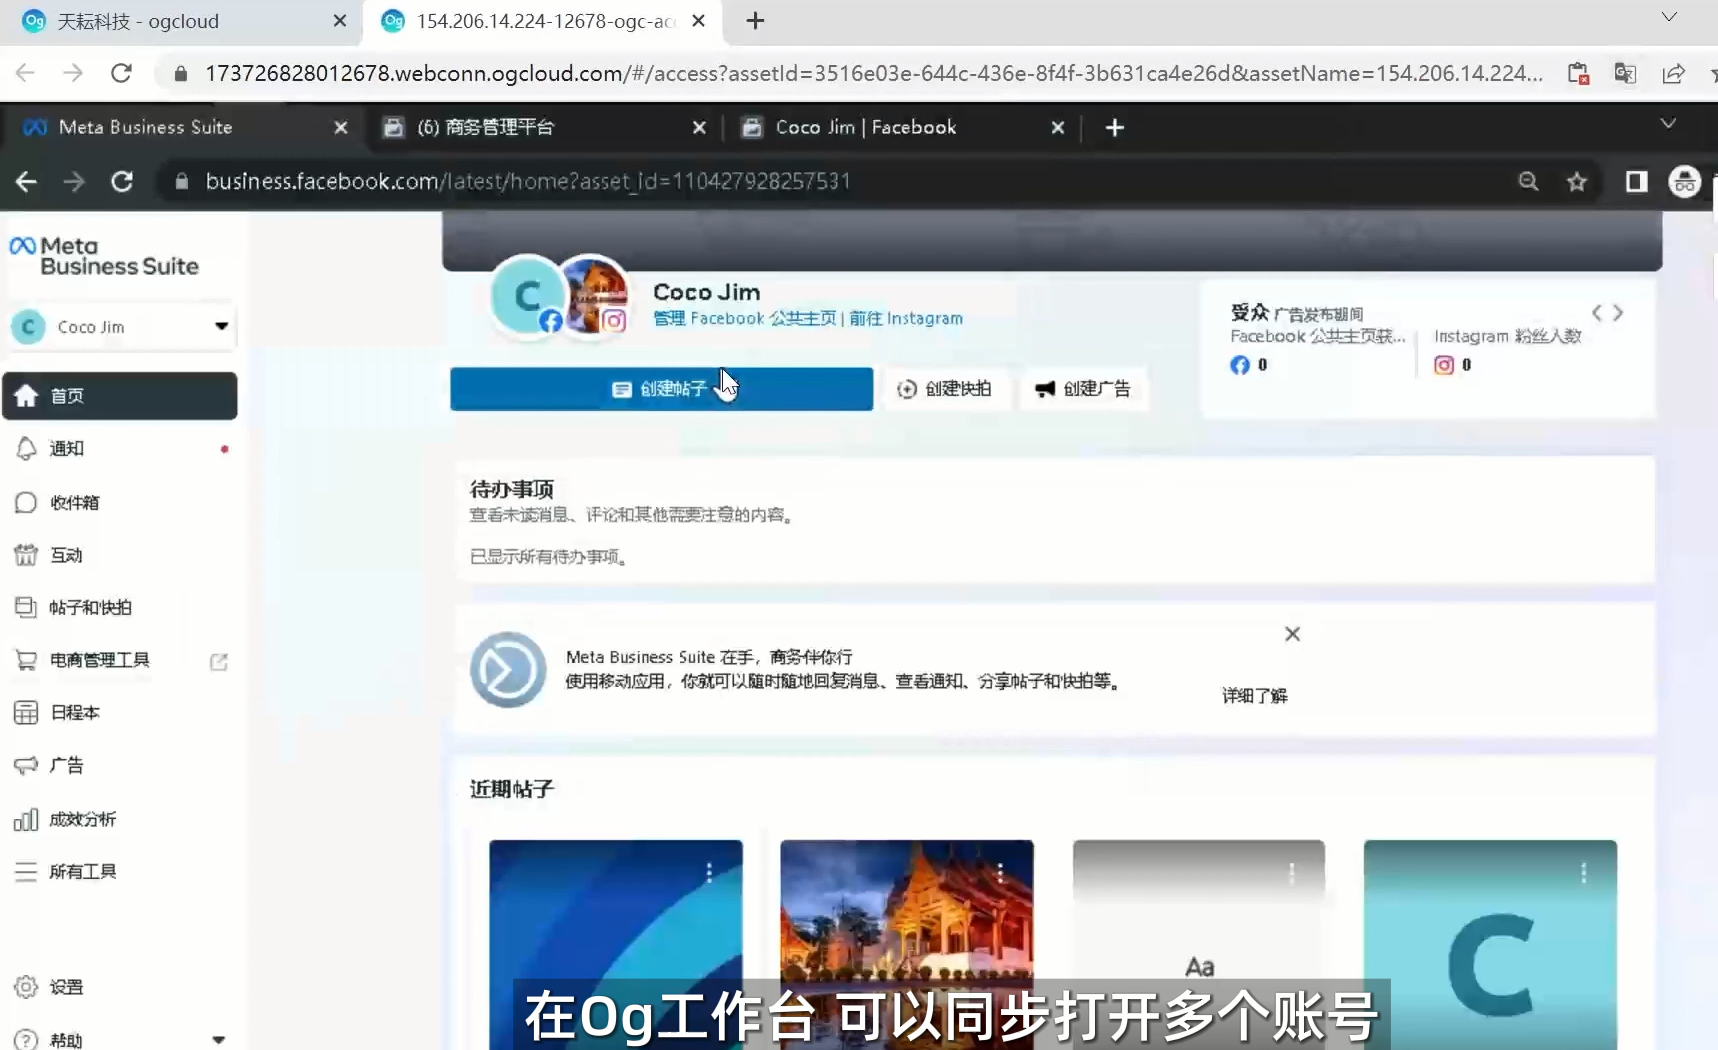Open a new inner browser tab
The width and height of the screenshot is (1718, 1050).
pyautogui.click(x=1115, y=127)
